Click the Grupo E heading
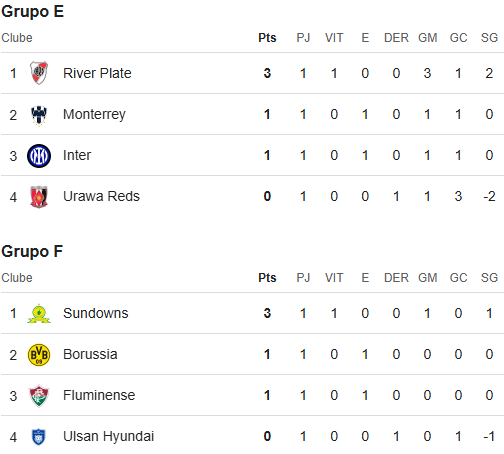 tap(32, 12)
